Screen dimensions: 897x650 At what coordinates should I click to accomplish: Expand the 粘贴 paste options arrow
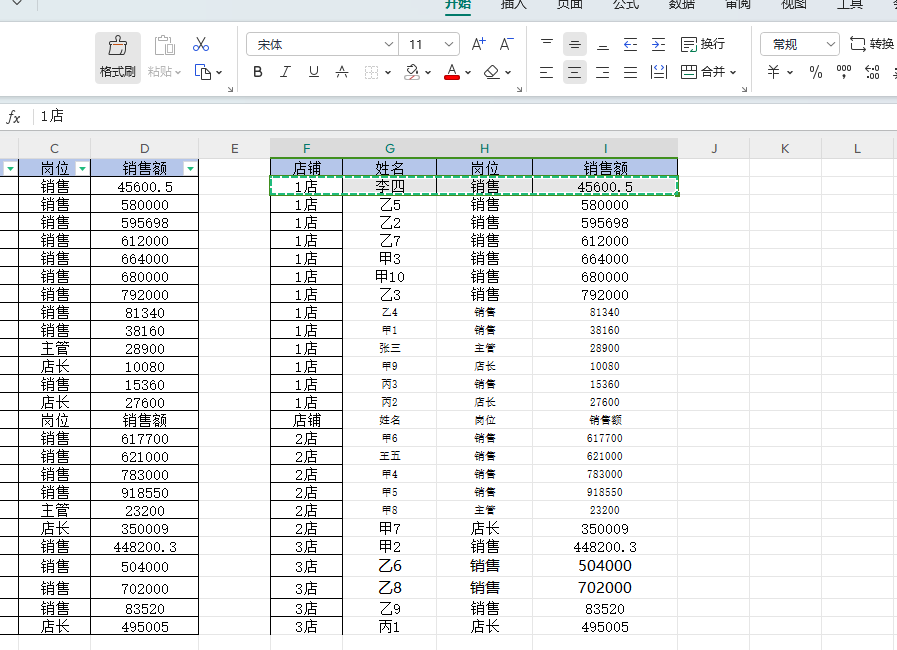(178, 73)
